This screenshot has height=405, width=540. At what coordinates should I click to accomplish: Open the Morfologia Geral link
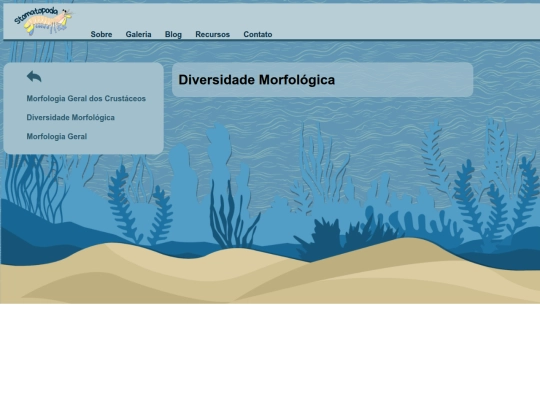pos(57,136)
